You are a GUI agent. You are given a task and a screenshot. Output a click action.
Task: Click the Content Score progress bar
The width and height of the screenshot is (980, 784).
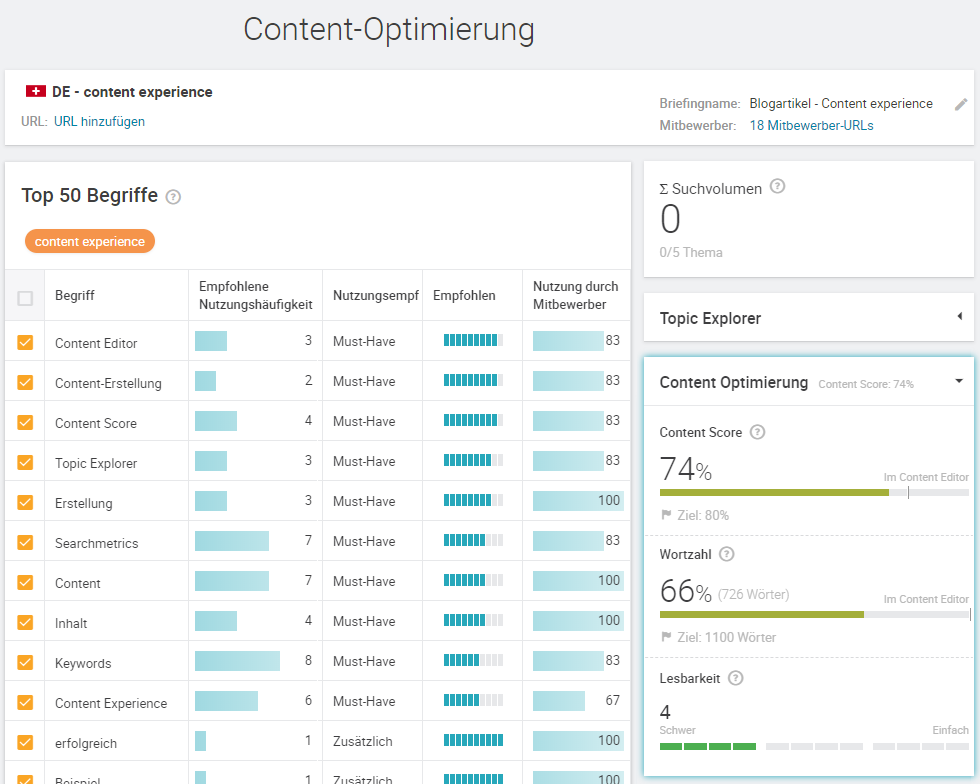pos(813,492)
